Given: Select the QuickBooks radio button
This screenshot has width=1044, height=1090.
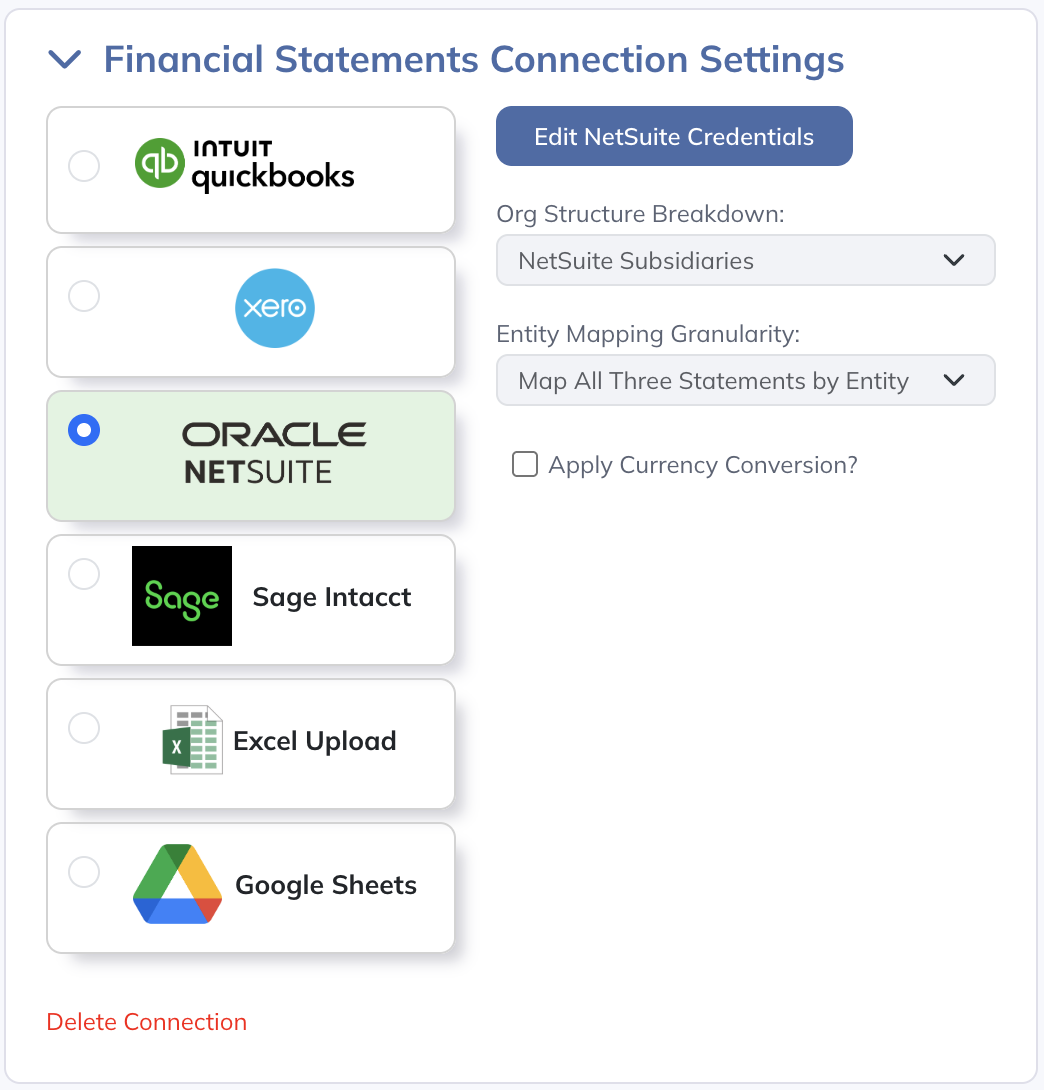Looking at the screenshot, I should click(x=84, y=166).
